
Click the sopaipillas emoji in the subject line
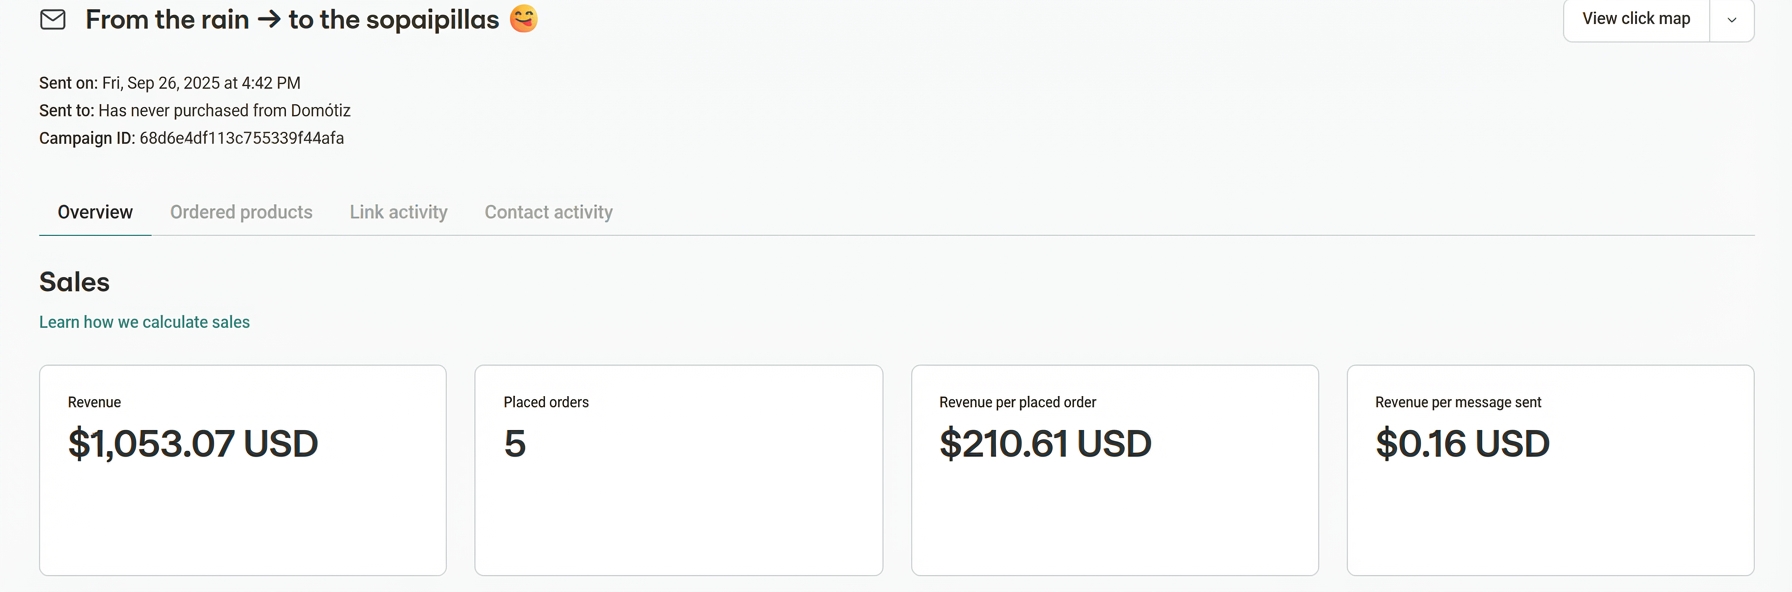coord(522,18)
